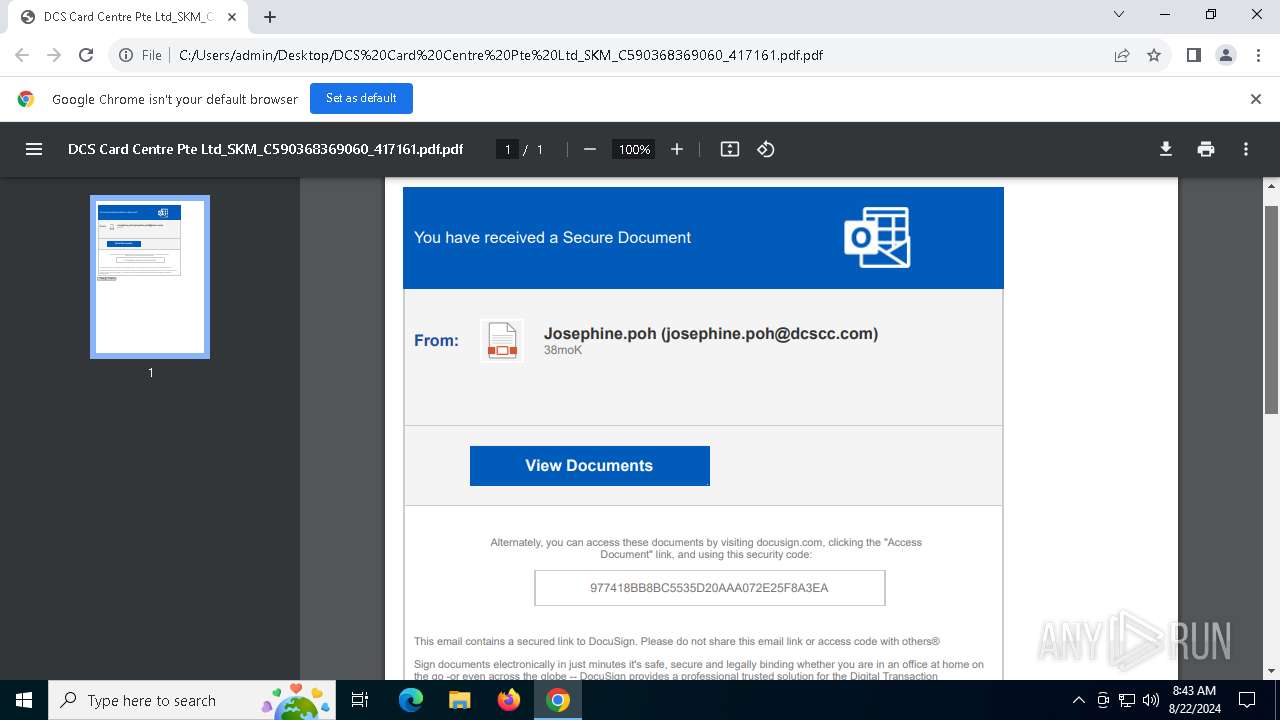The width and height of the screenshot is (1280, 720).
Task: Click the address bar URL
Action: (501, 55)
